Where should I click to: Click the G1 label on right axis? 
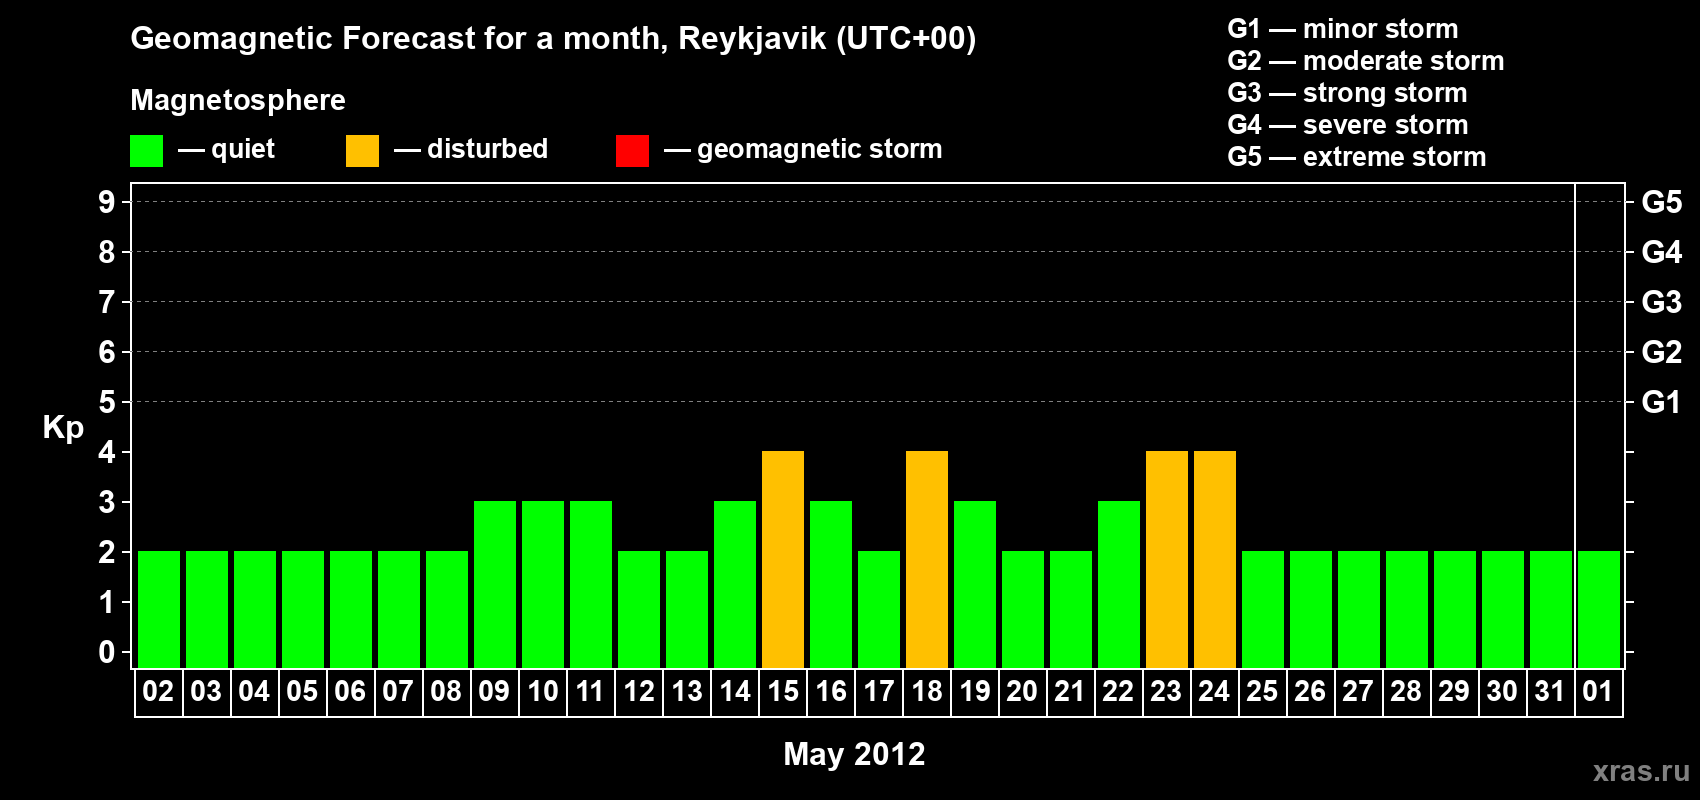coord(1662,402)
